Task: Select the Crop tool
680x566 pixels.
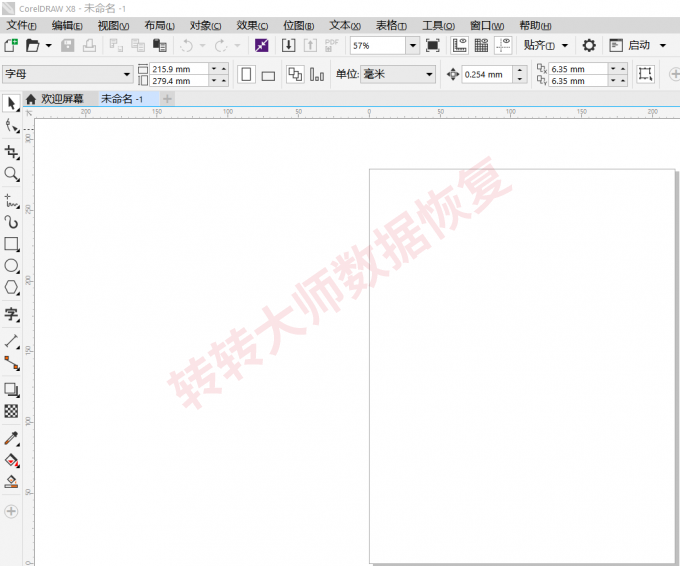Action: tap(11, 152)
